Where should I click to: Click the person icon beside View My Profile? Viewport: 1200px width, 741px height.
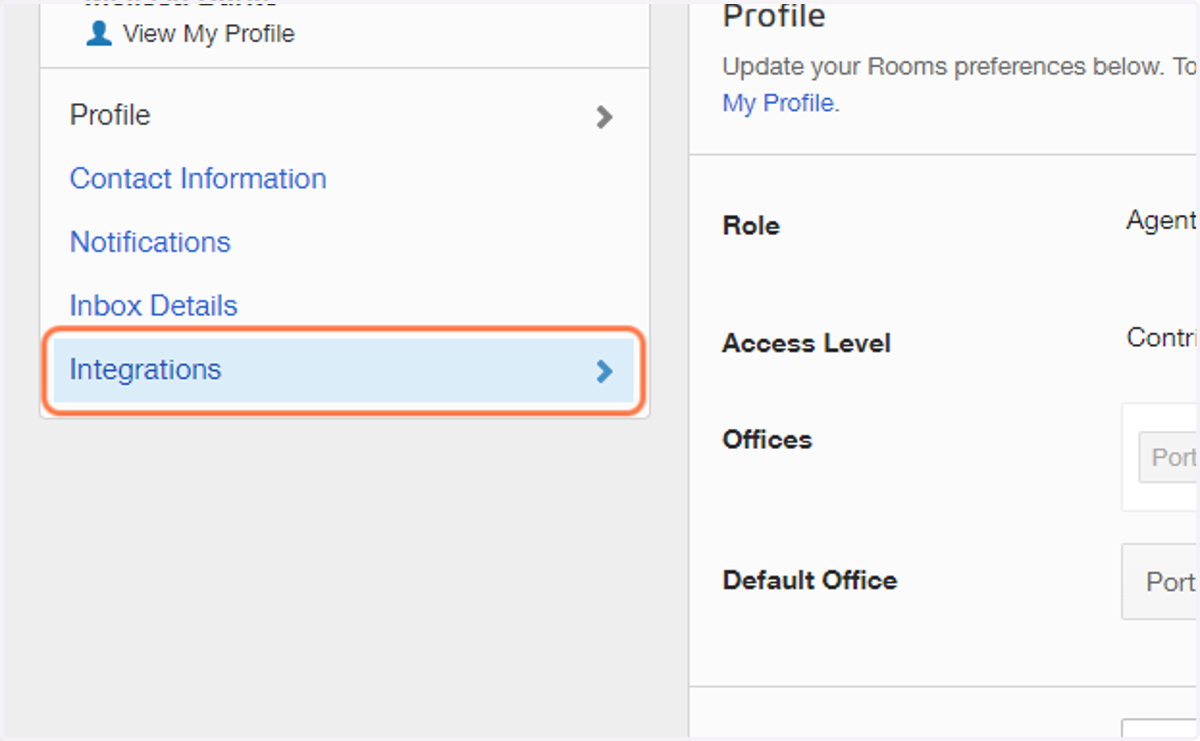(x=99, y=34)
